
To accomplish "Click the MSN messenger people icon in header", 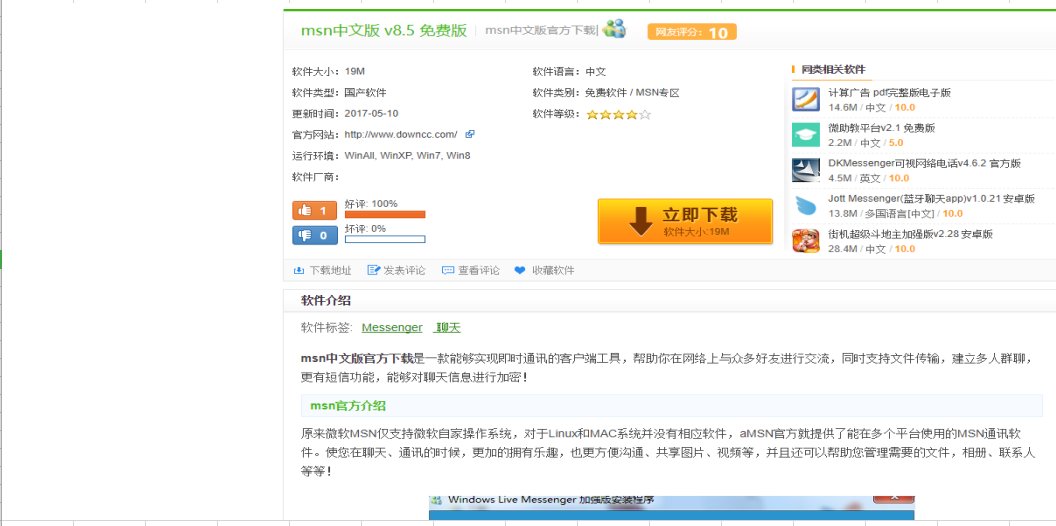I will pos(614,29).
